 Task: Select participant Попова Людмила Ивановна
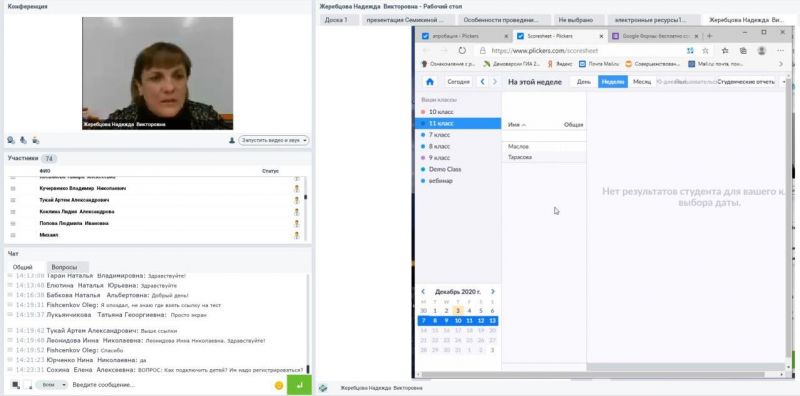(74, 224)
